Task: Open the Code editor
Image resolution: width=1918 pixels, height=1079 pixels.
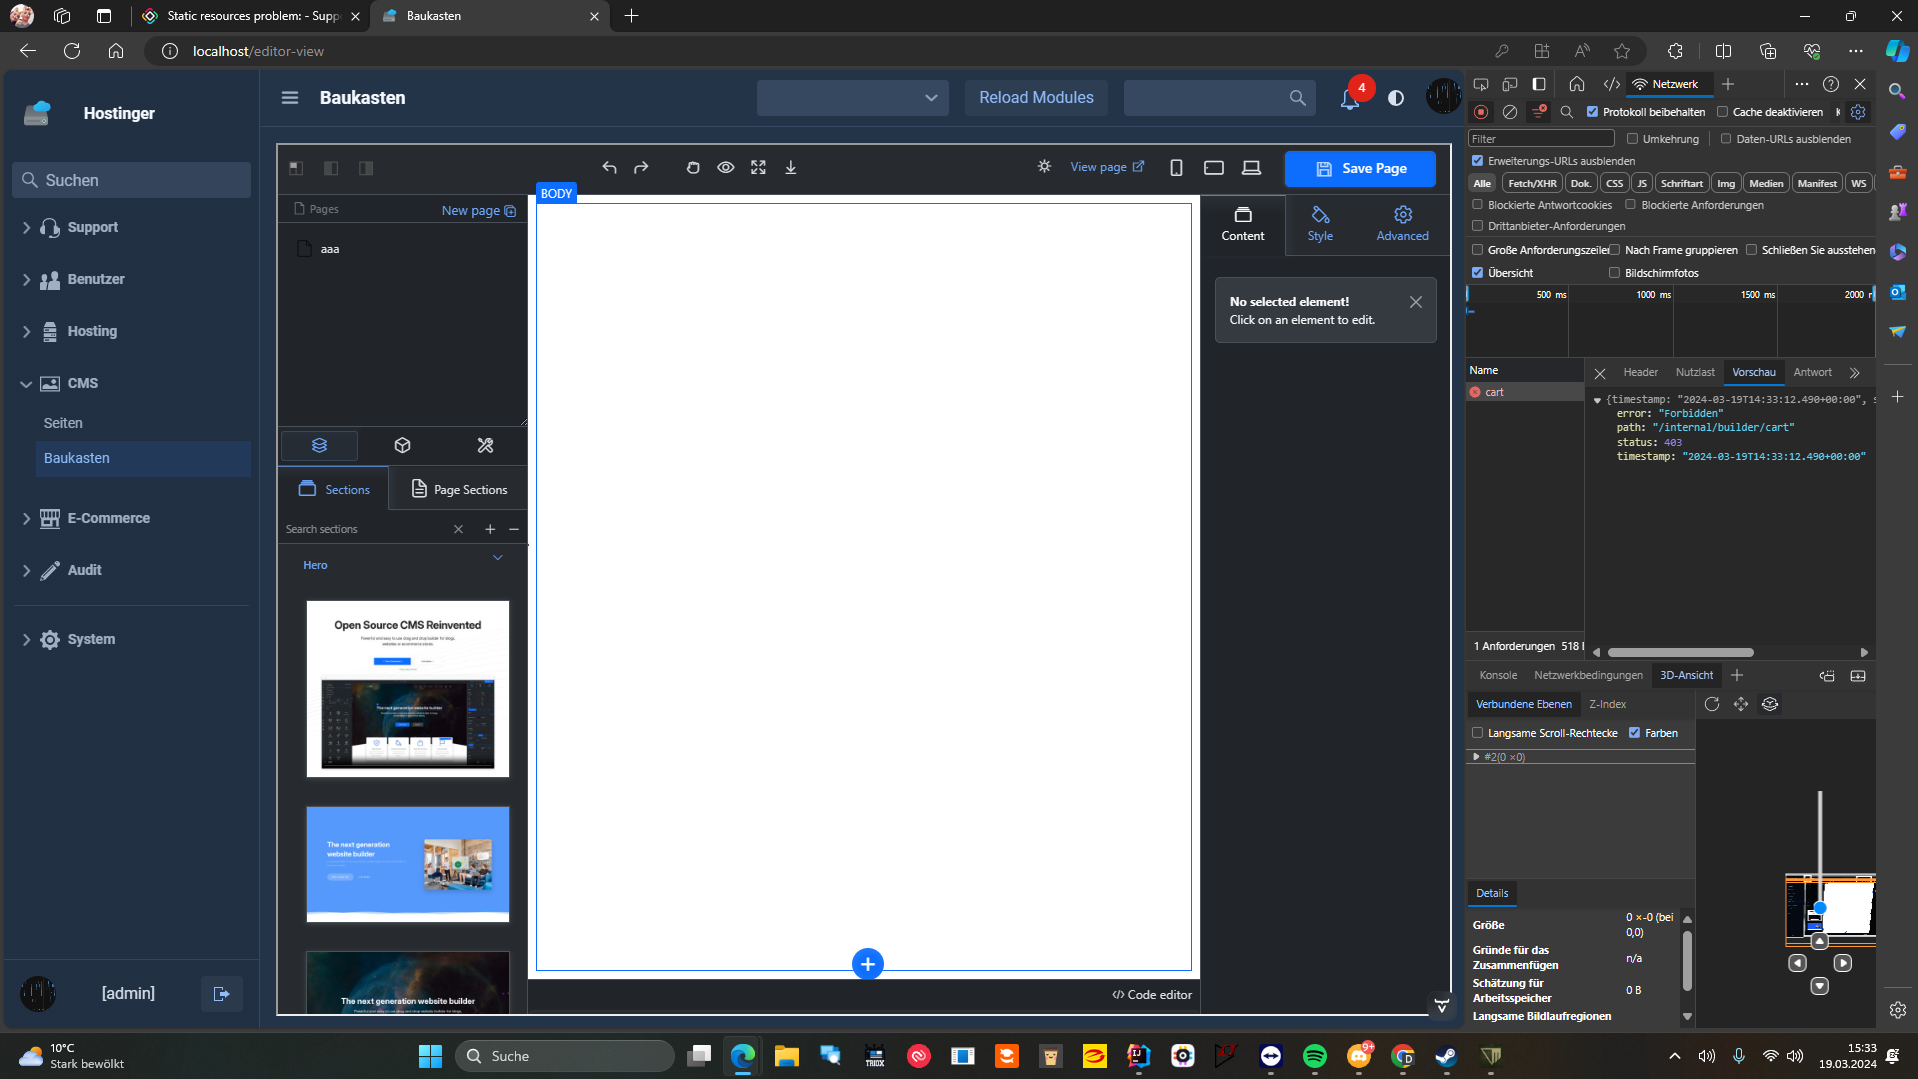Action: [x=1152, y=995]
